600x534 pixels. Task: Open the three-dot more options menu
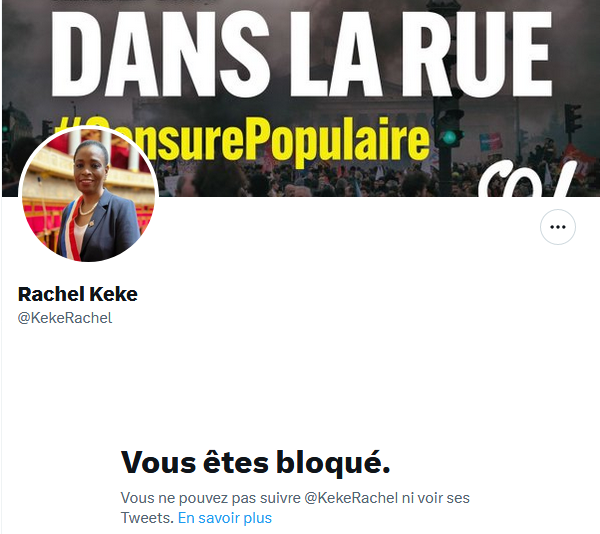point(558,227)
